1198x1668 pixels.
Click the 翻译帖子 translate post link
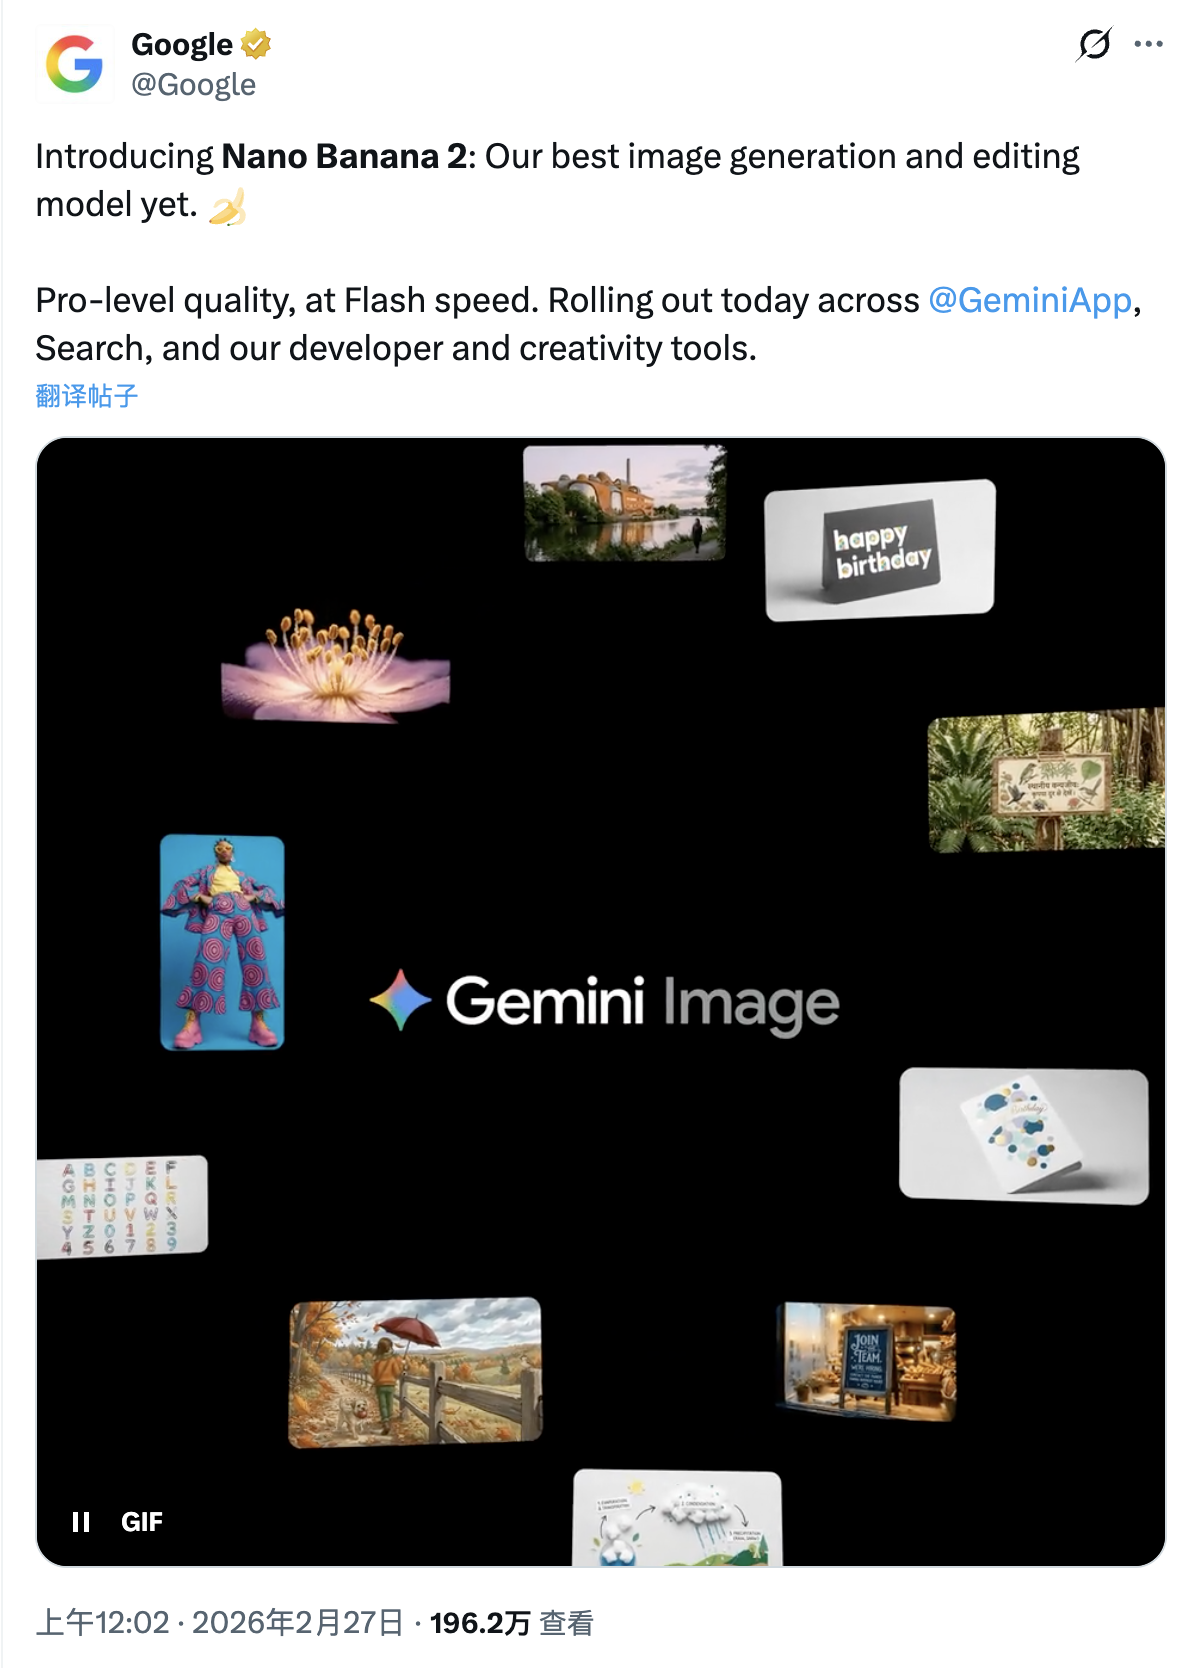(x=87, y=396)
